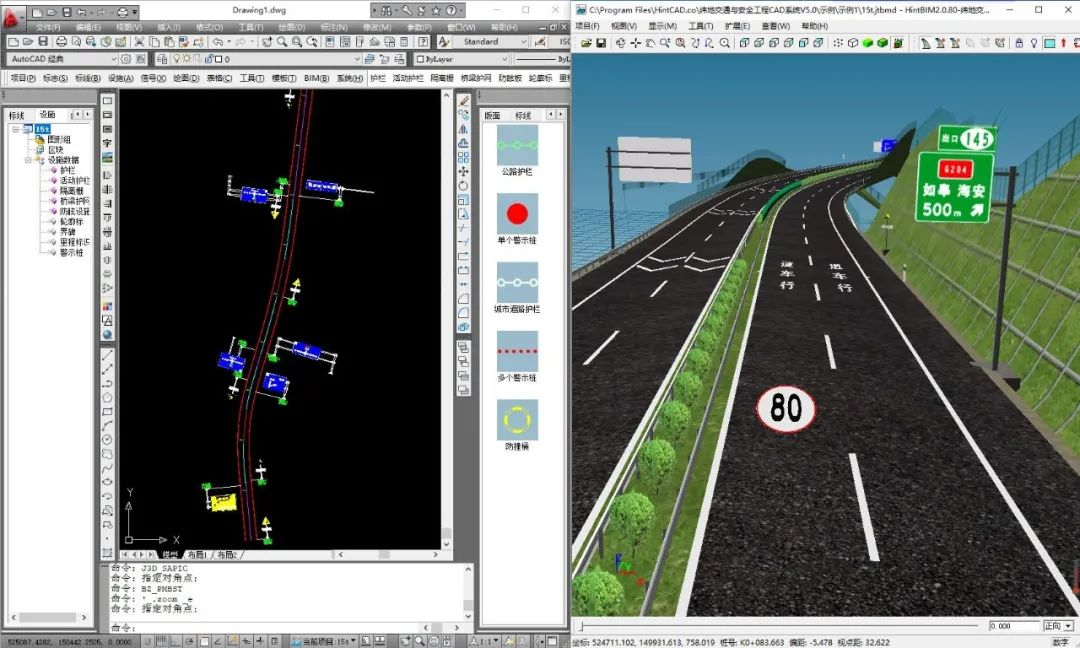This screenshot has width=1080, height=648.
Task: Click the 护栏 toolbar button
Action: coord(378,79)
